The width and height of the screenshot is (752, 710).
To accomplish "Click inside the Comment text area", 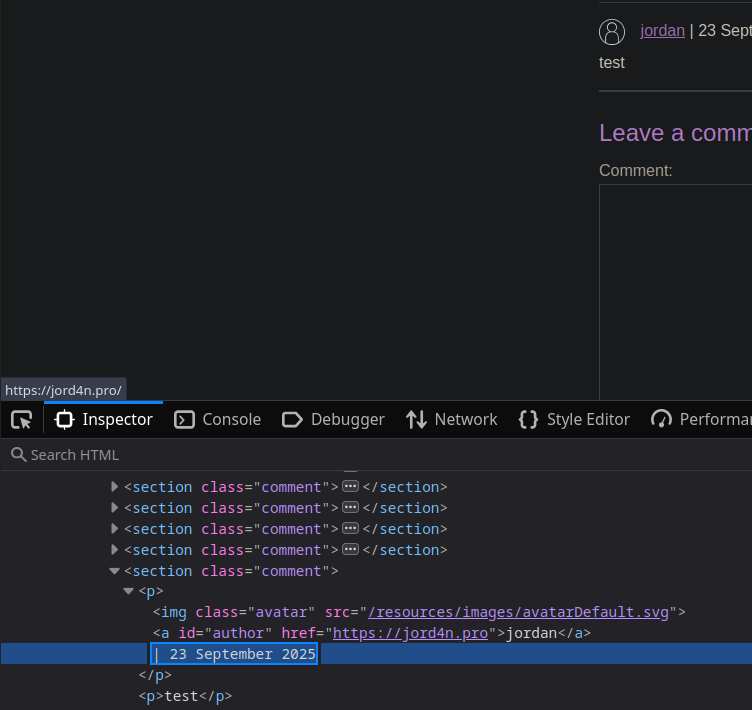I will [675, 290].
